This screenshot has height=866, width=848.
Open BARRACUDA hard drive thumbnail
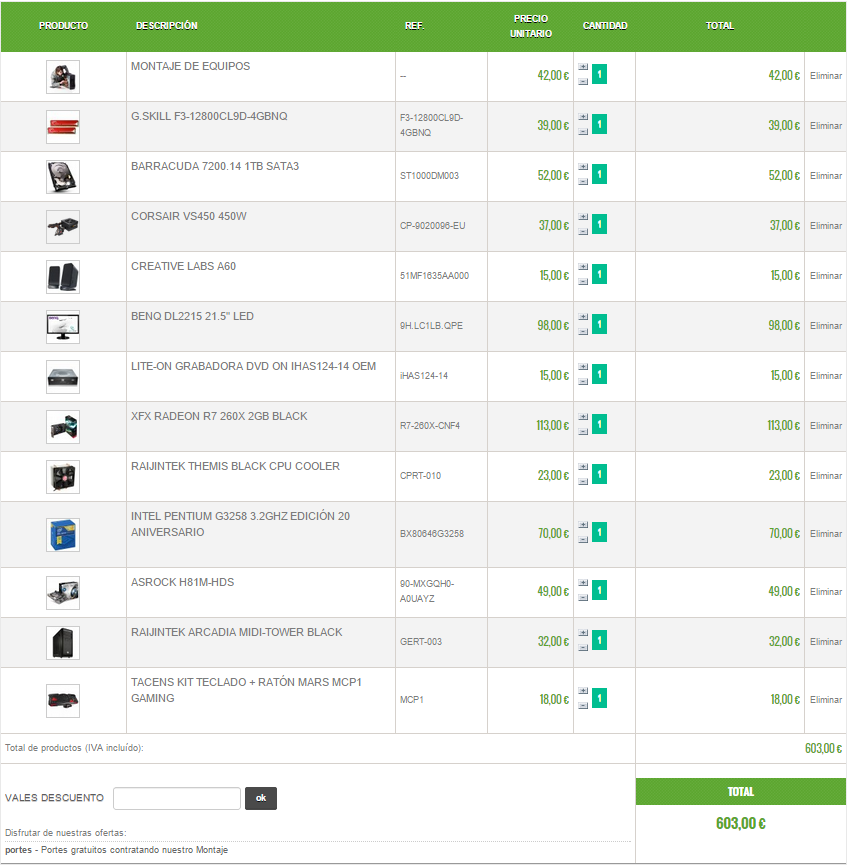pyautogui.click(x=63, y=177)
